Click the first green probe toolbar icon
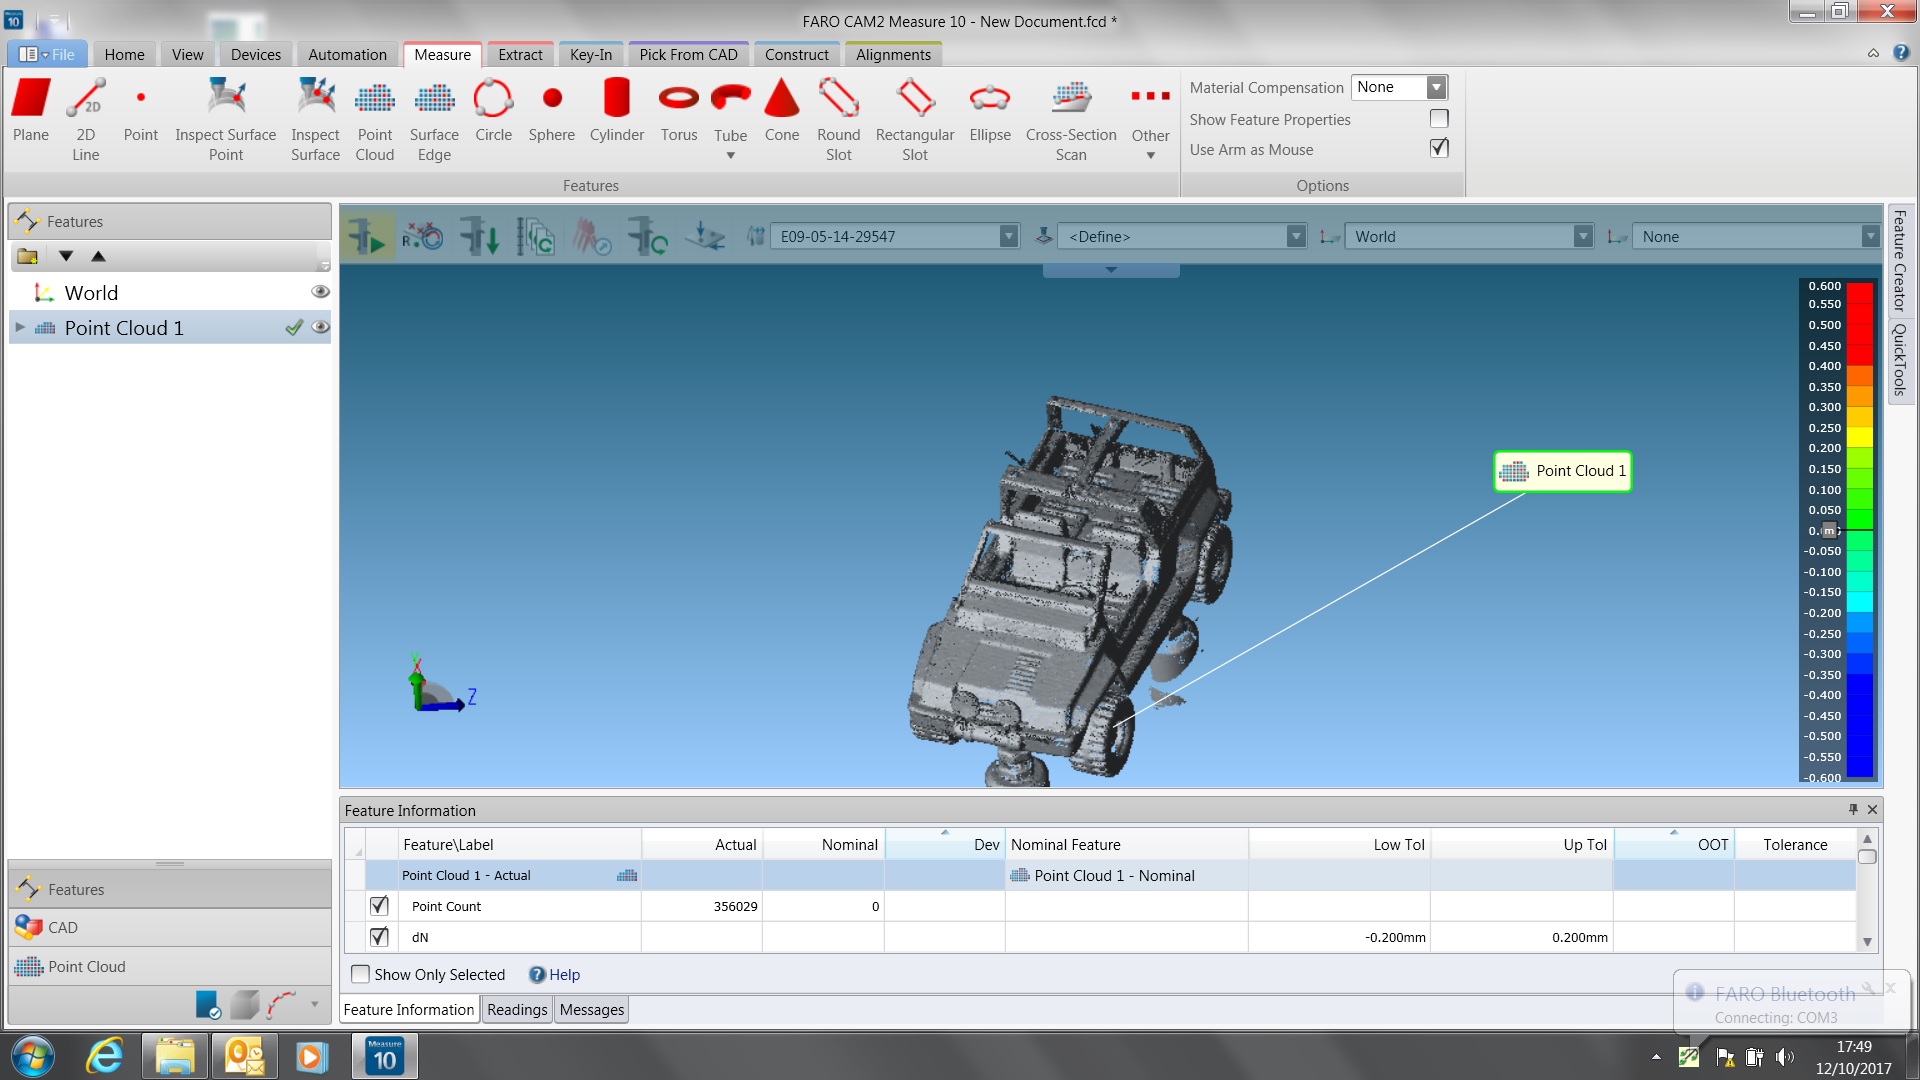Viewport: 1920px width, 1080px height. (x=367, y=237)
